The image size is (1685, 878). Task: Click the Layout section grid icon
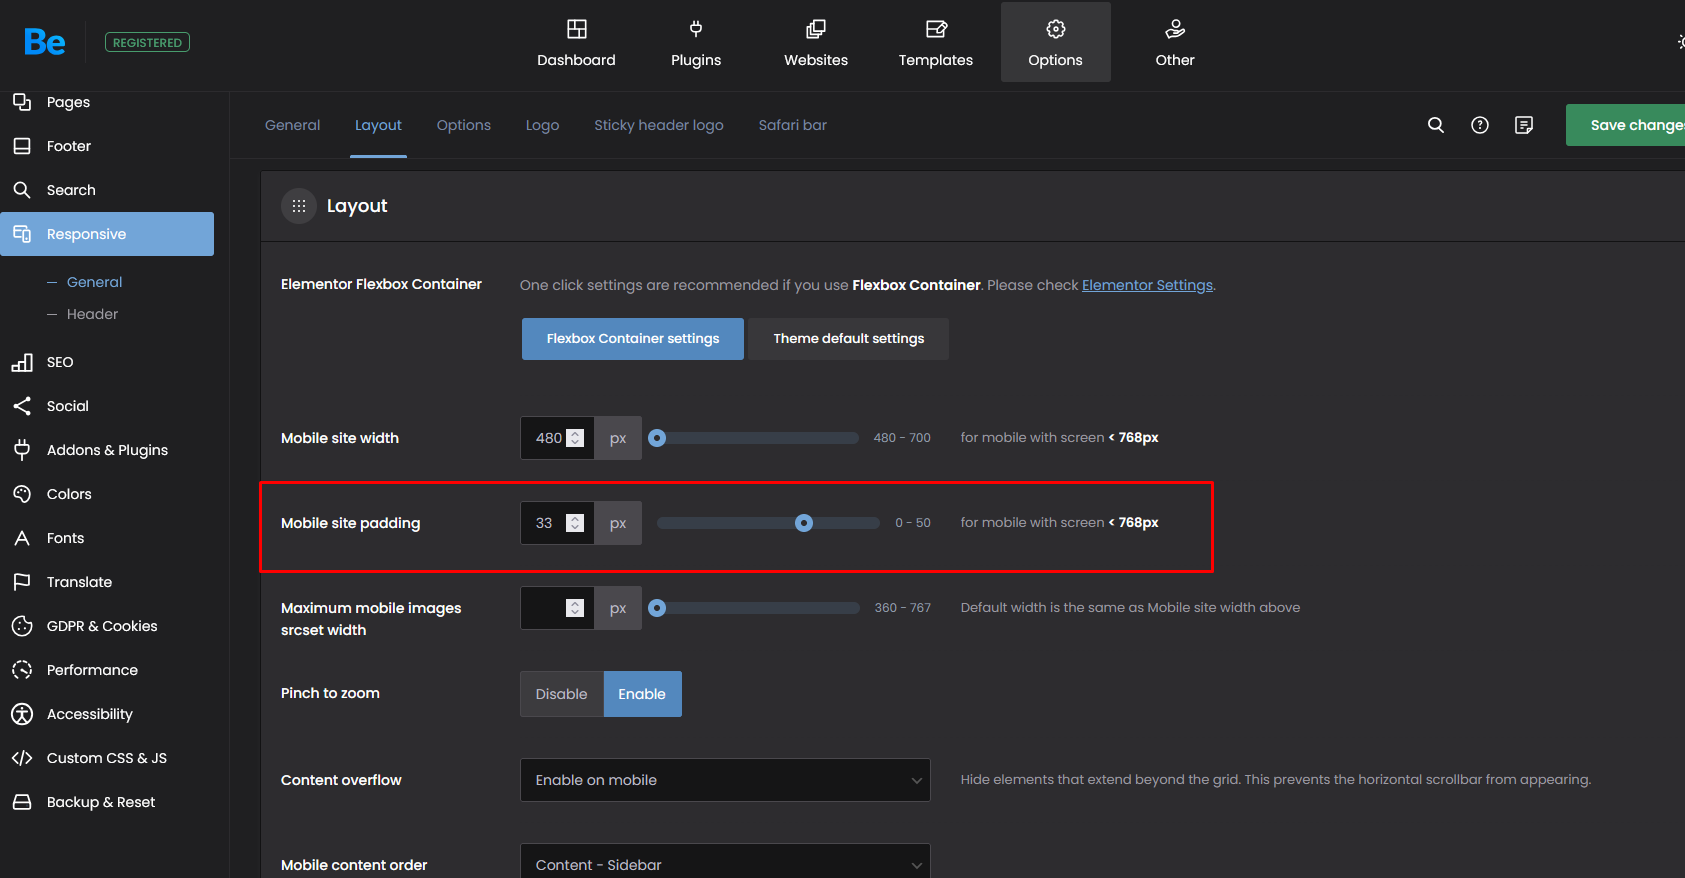click(x=299, y=206)
